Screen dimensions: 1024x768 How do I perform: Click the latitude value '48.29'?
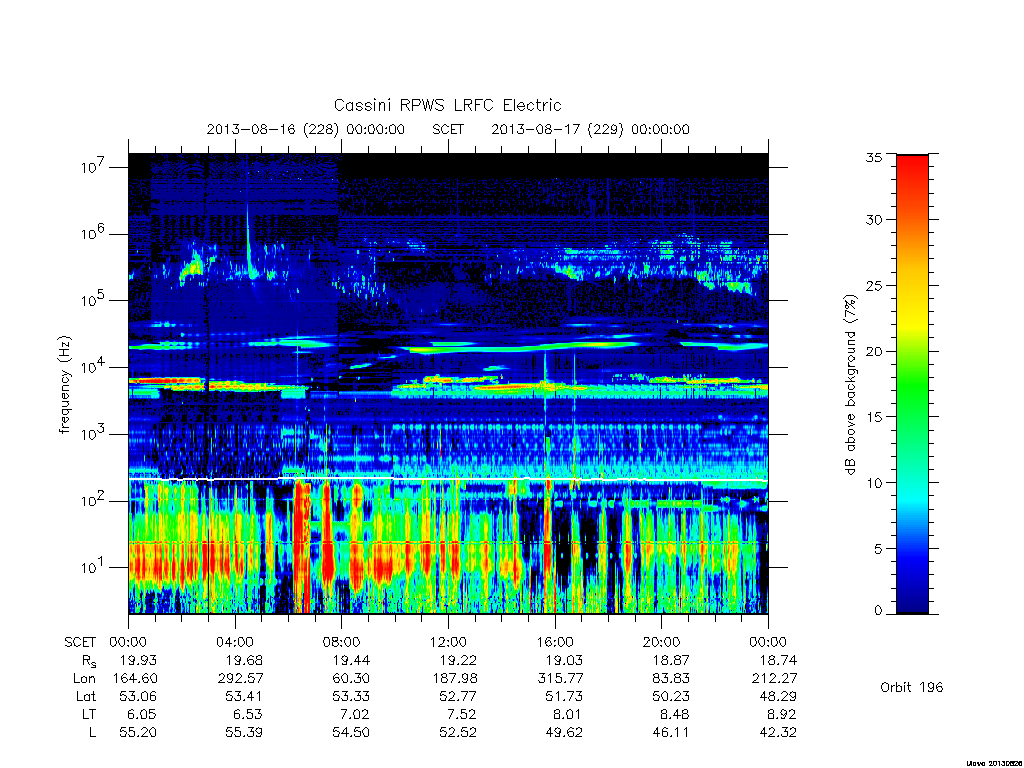tap(778, 696)
